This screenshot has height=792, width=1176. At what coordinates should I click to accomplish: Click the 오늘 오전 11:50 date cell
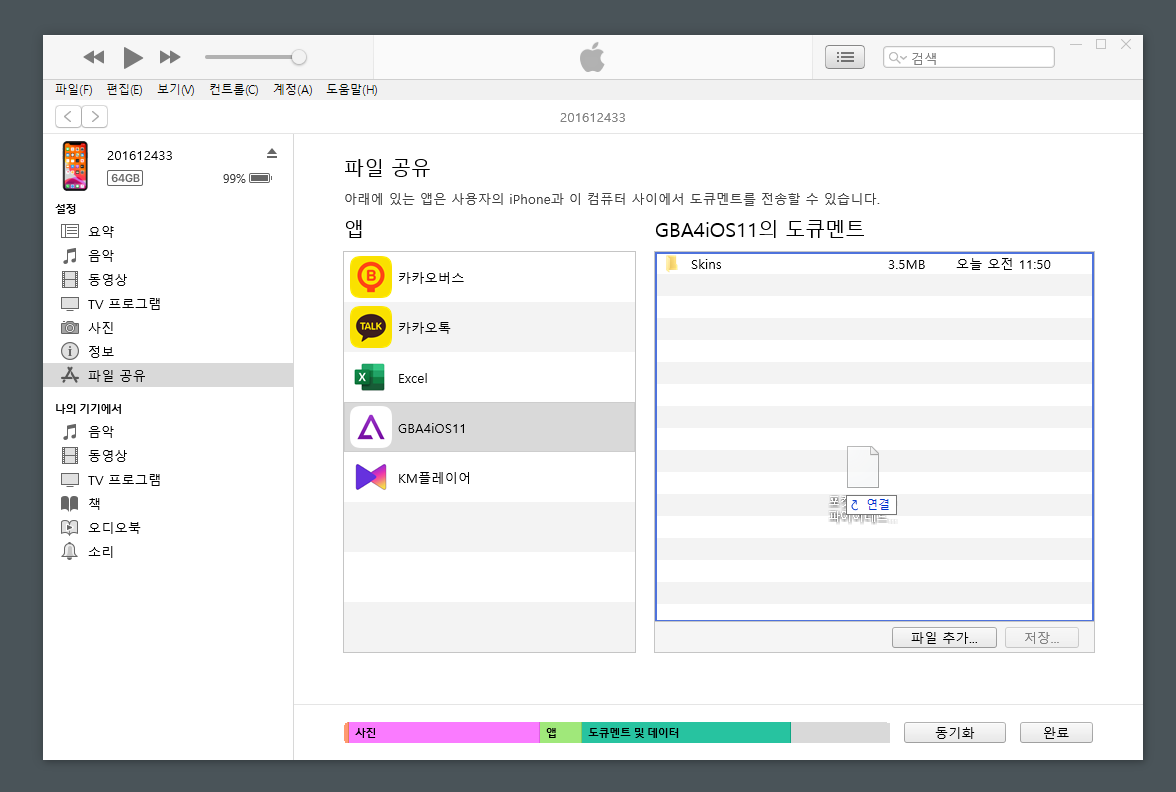(1003, 264)
